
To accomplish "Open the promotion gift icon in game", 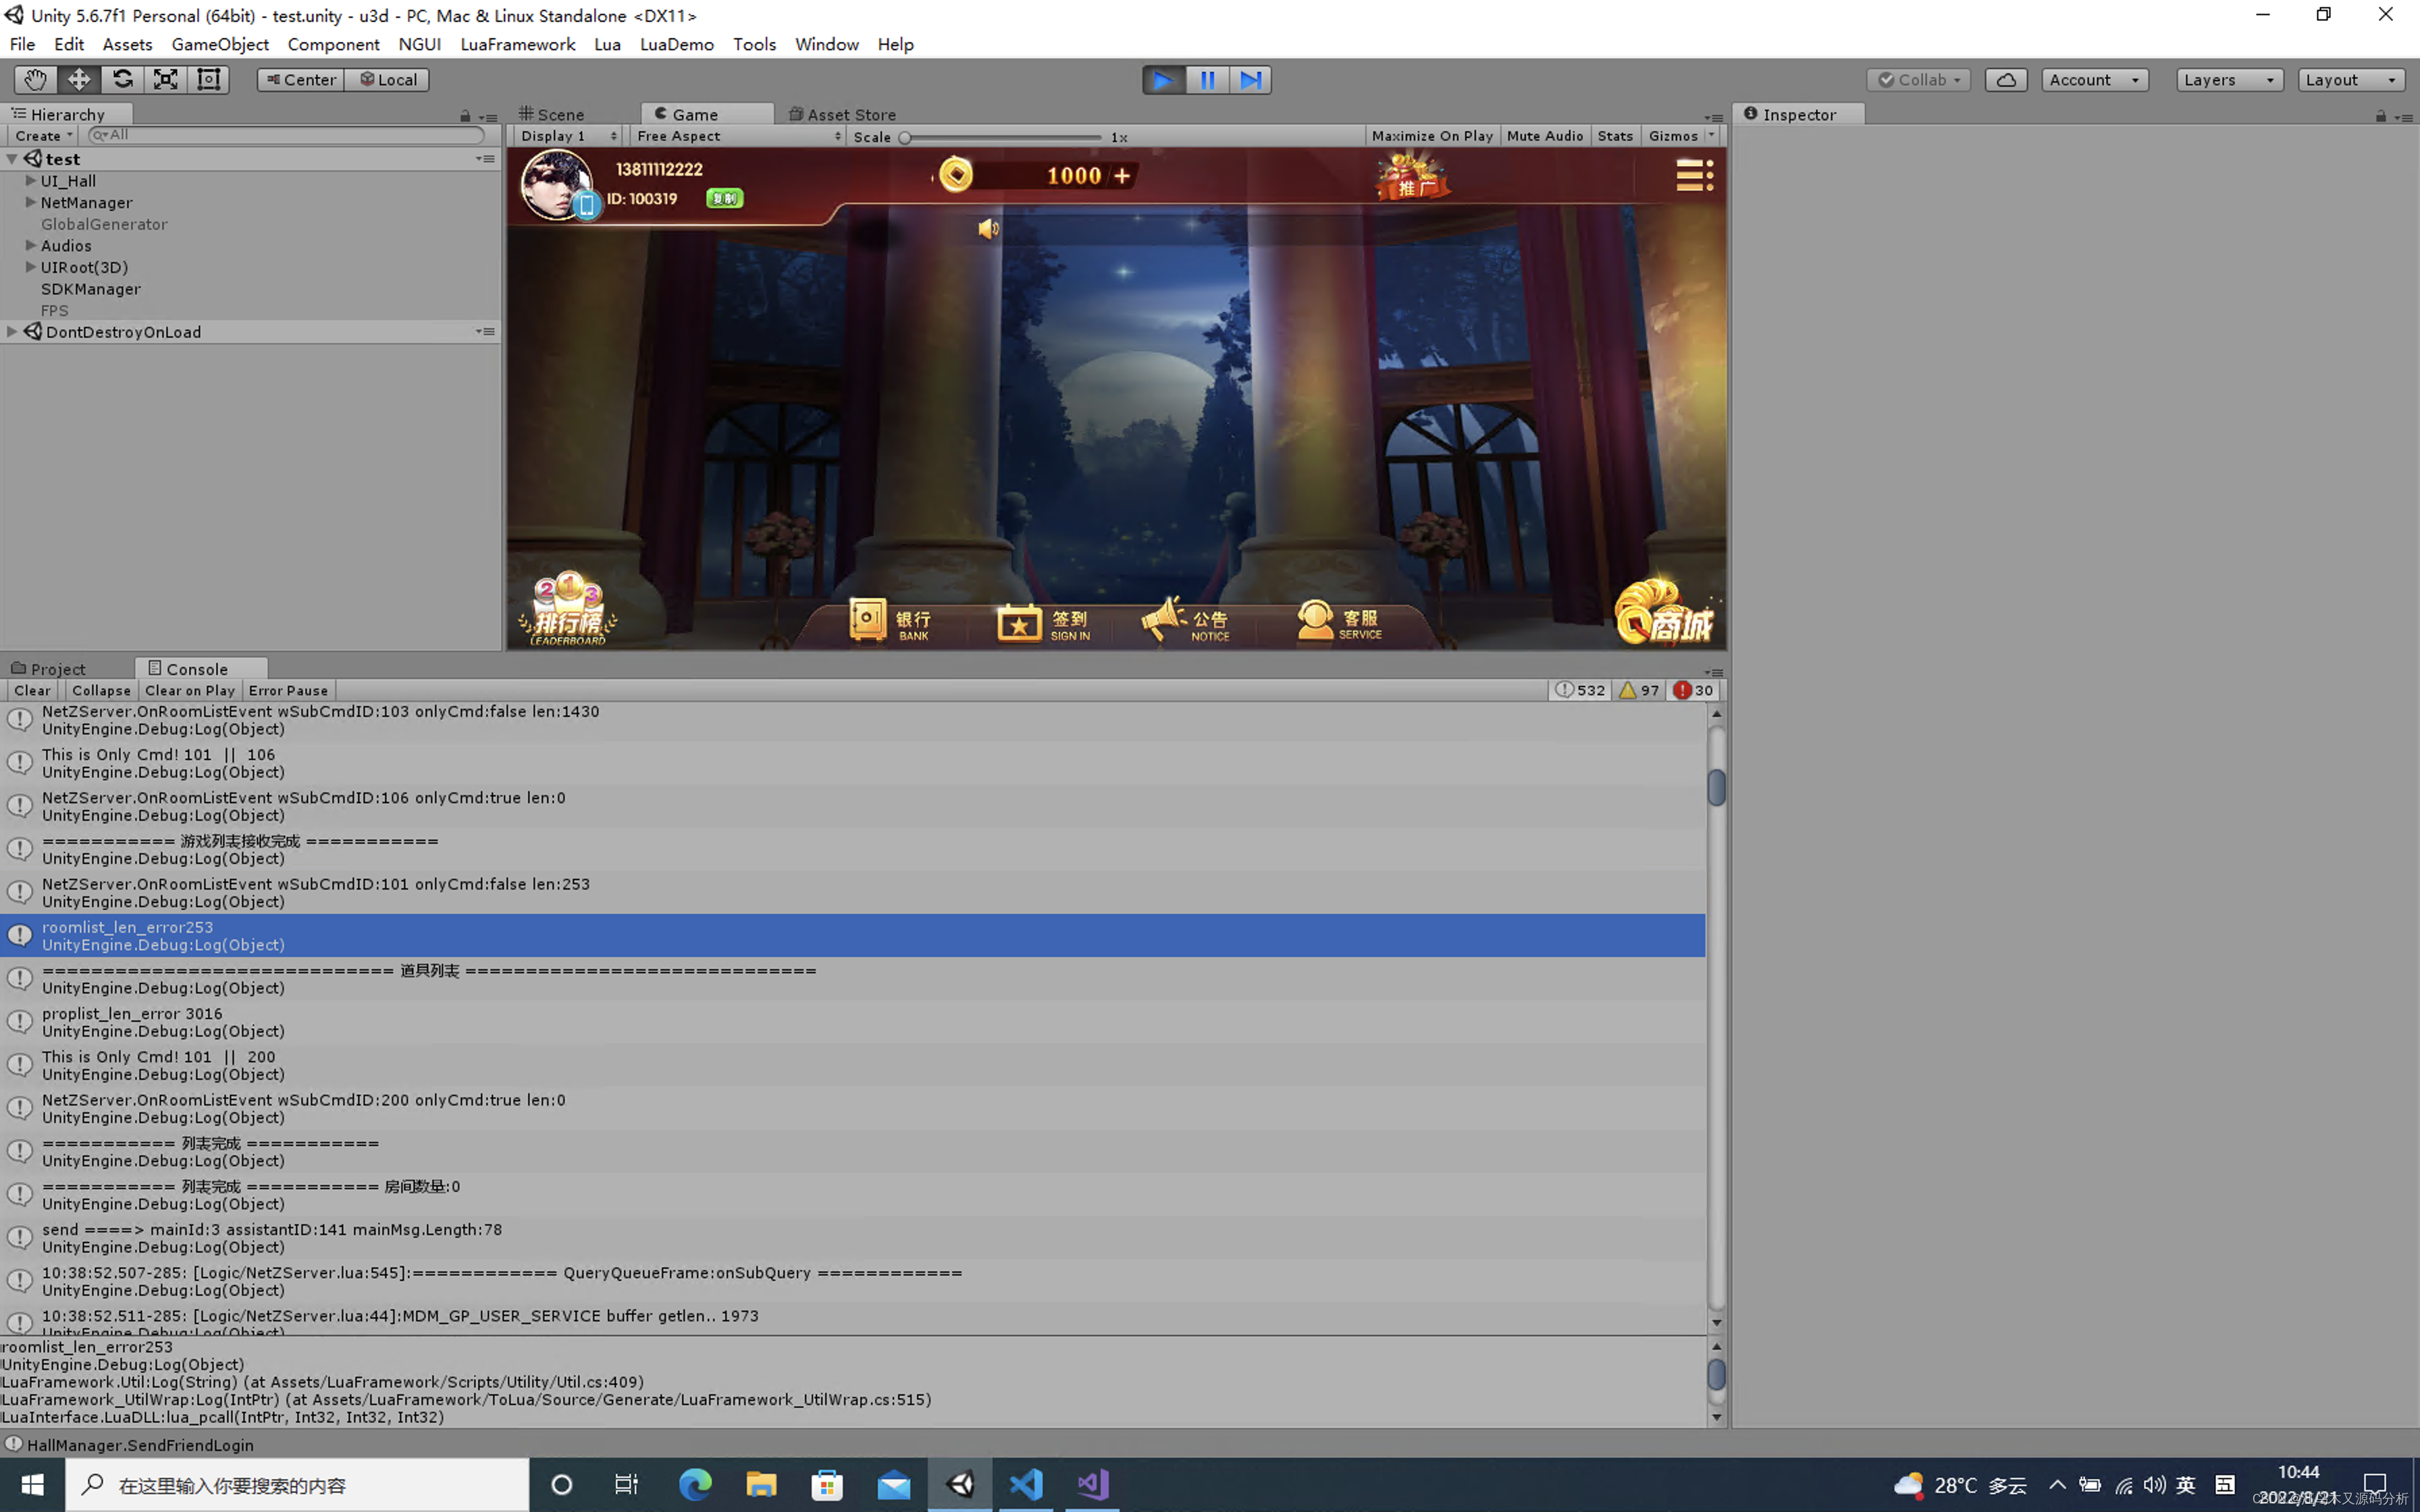I will pyautogui.click(x=1413, y=177).
